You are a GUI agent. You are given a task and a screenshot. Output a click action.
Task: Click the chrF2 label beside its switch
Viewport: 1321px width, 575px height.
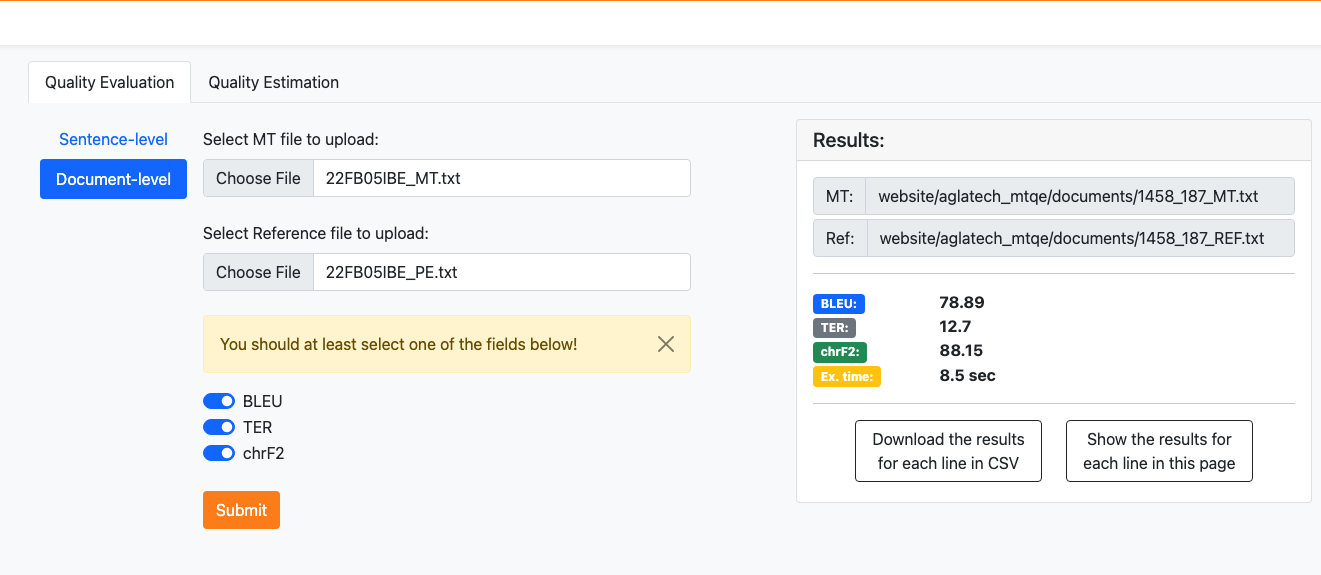(264, 453)
